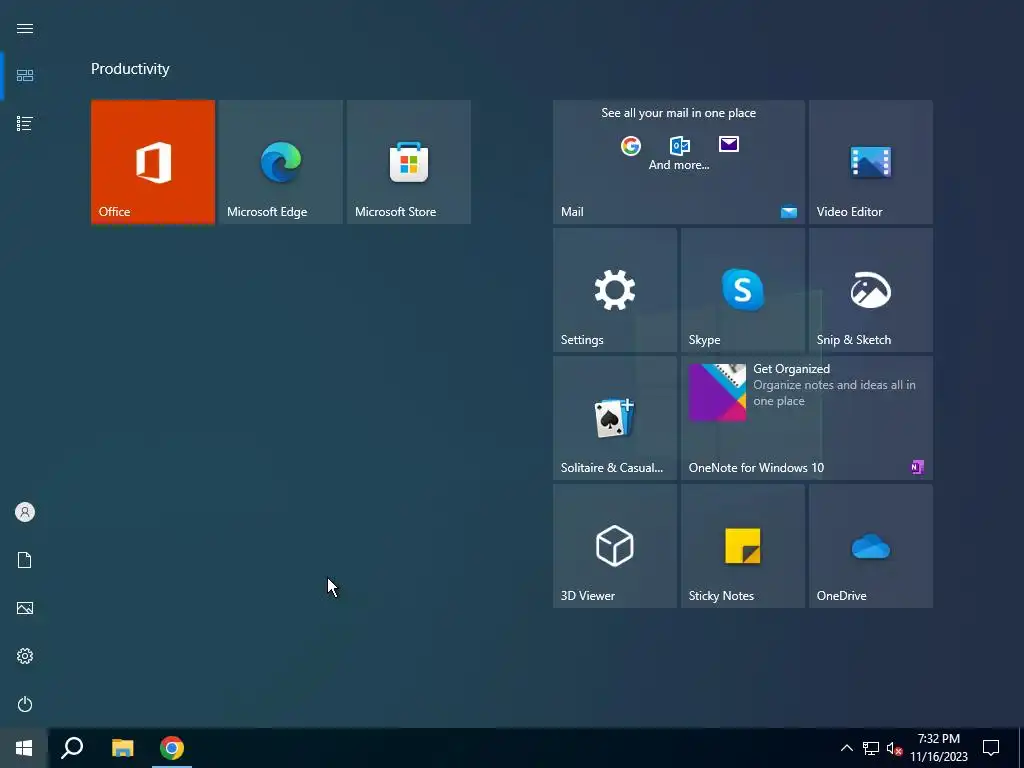This screenshot has height=768, width=1024.
Task: Click the Show desktop sliver at the taskbar edge
Action: [1021, 748]
